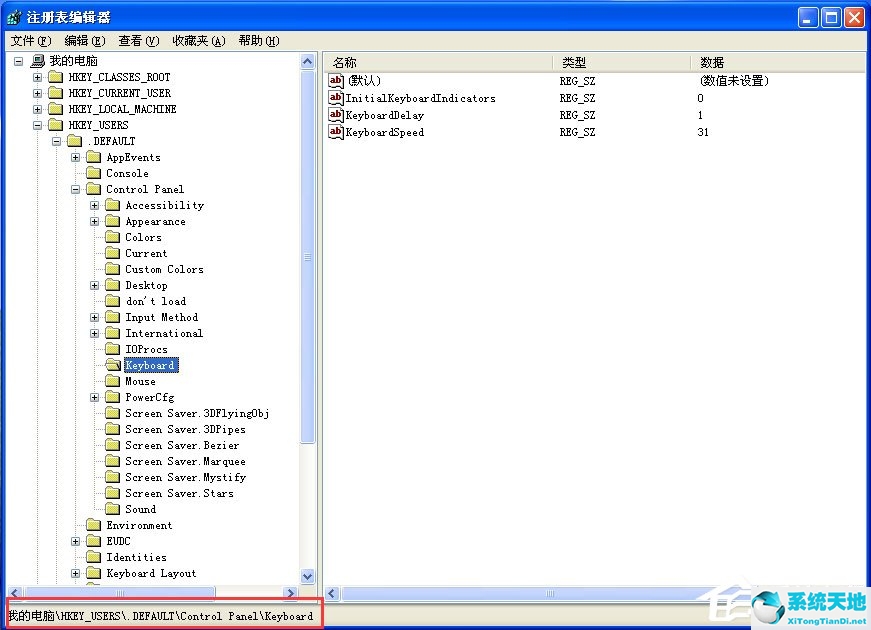Click the Desktop key folder icon
Viewport: 871px width, 630px height.
click(x=114, y=285)
